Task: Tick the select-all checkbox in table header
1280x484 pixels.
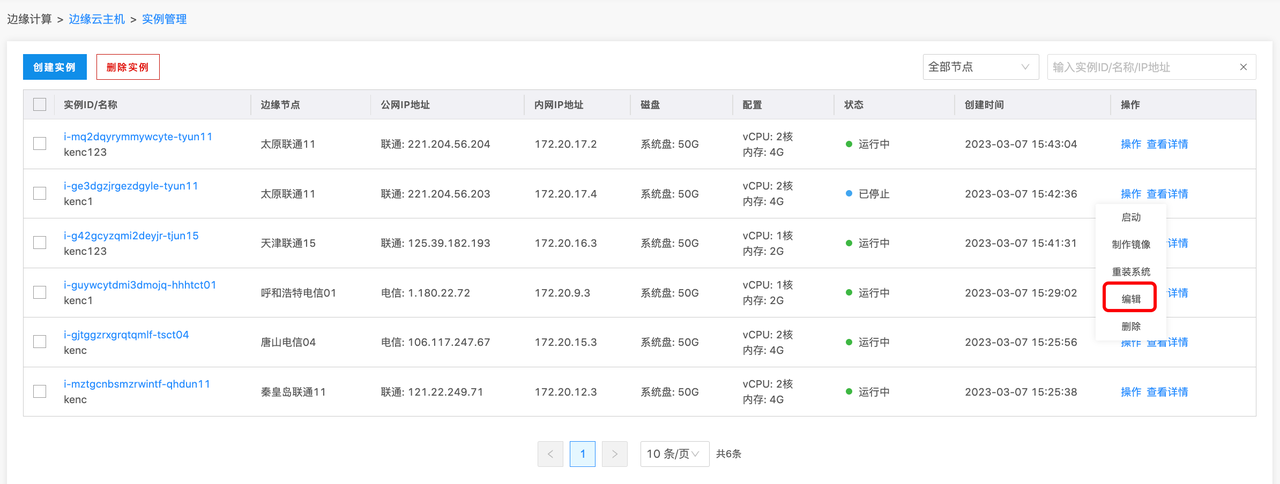Action: pyautogui.click(x=40, y=105)
